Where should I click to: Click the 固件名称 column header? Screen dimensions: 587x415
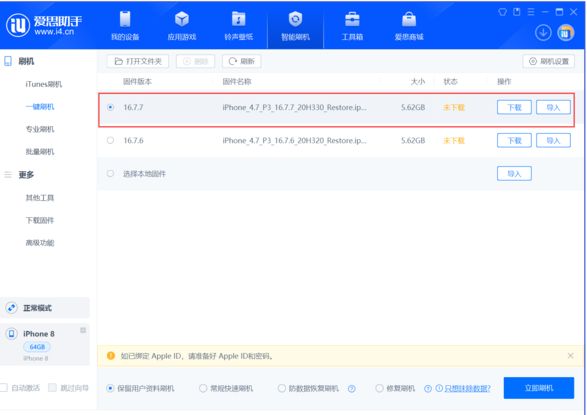tap(237, 82)
